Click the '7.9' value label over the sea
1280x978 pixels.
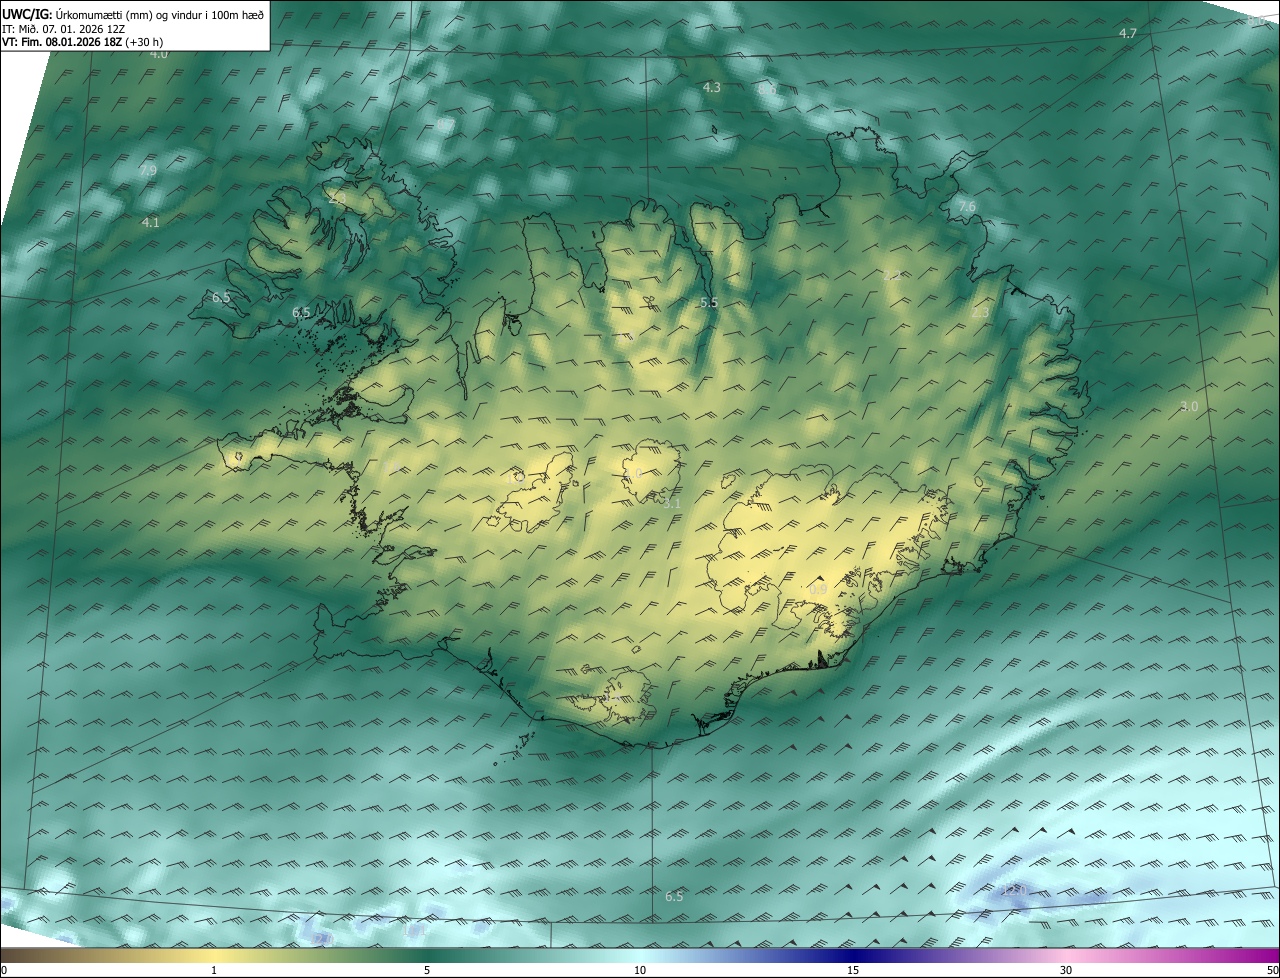point(148,171)
